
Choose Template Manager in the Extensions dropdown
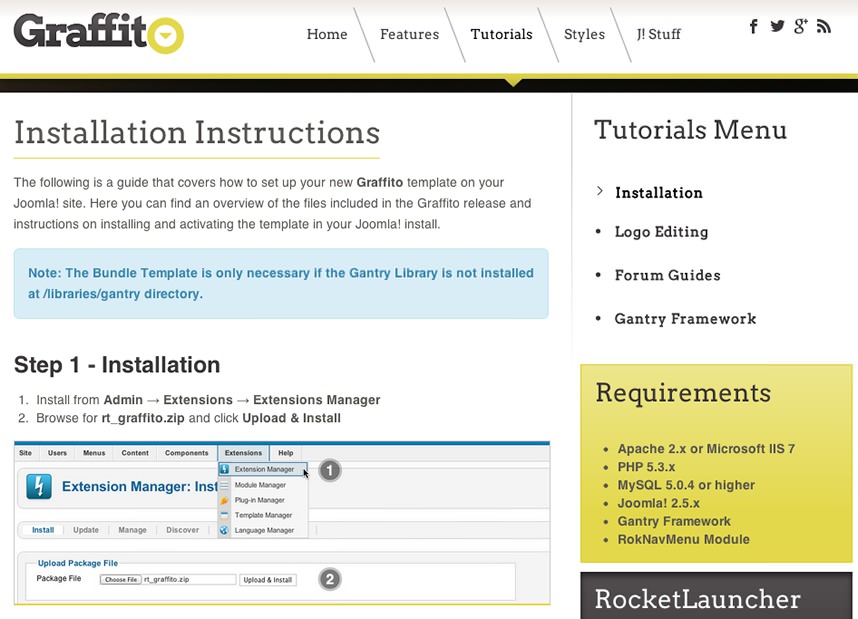(x=263, y=515)
